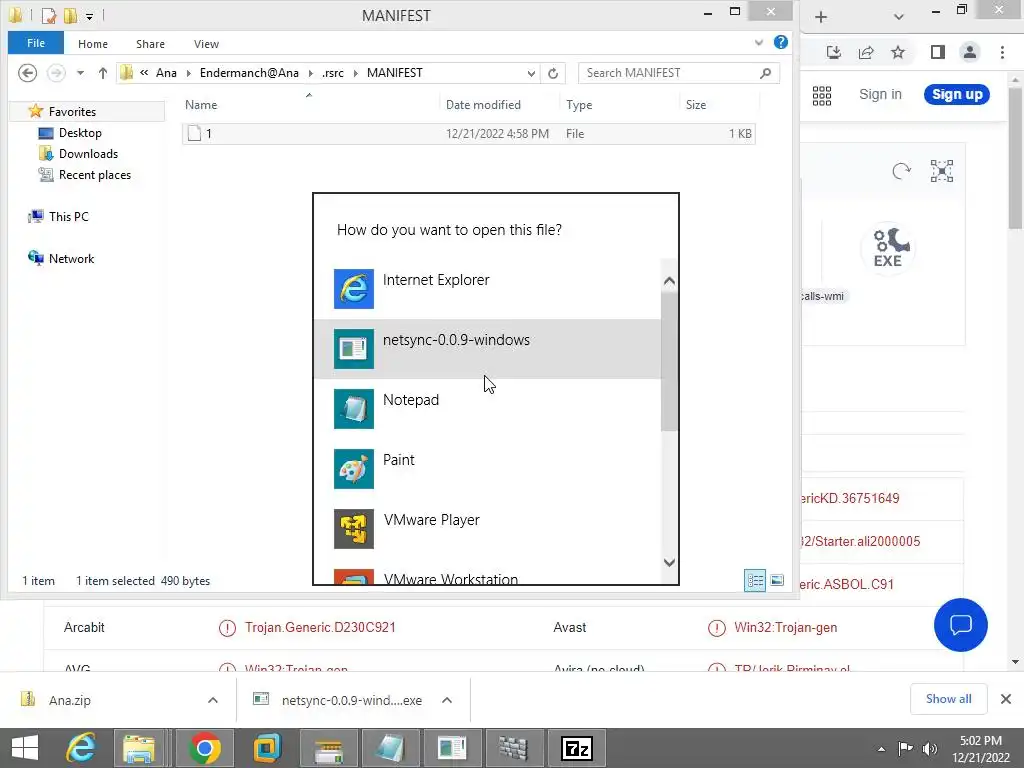1024x768 pixels.
Task: Switch to large icons view in status bar
Action: [776, 580]
